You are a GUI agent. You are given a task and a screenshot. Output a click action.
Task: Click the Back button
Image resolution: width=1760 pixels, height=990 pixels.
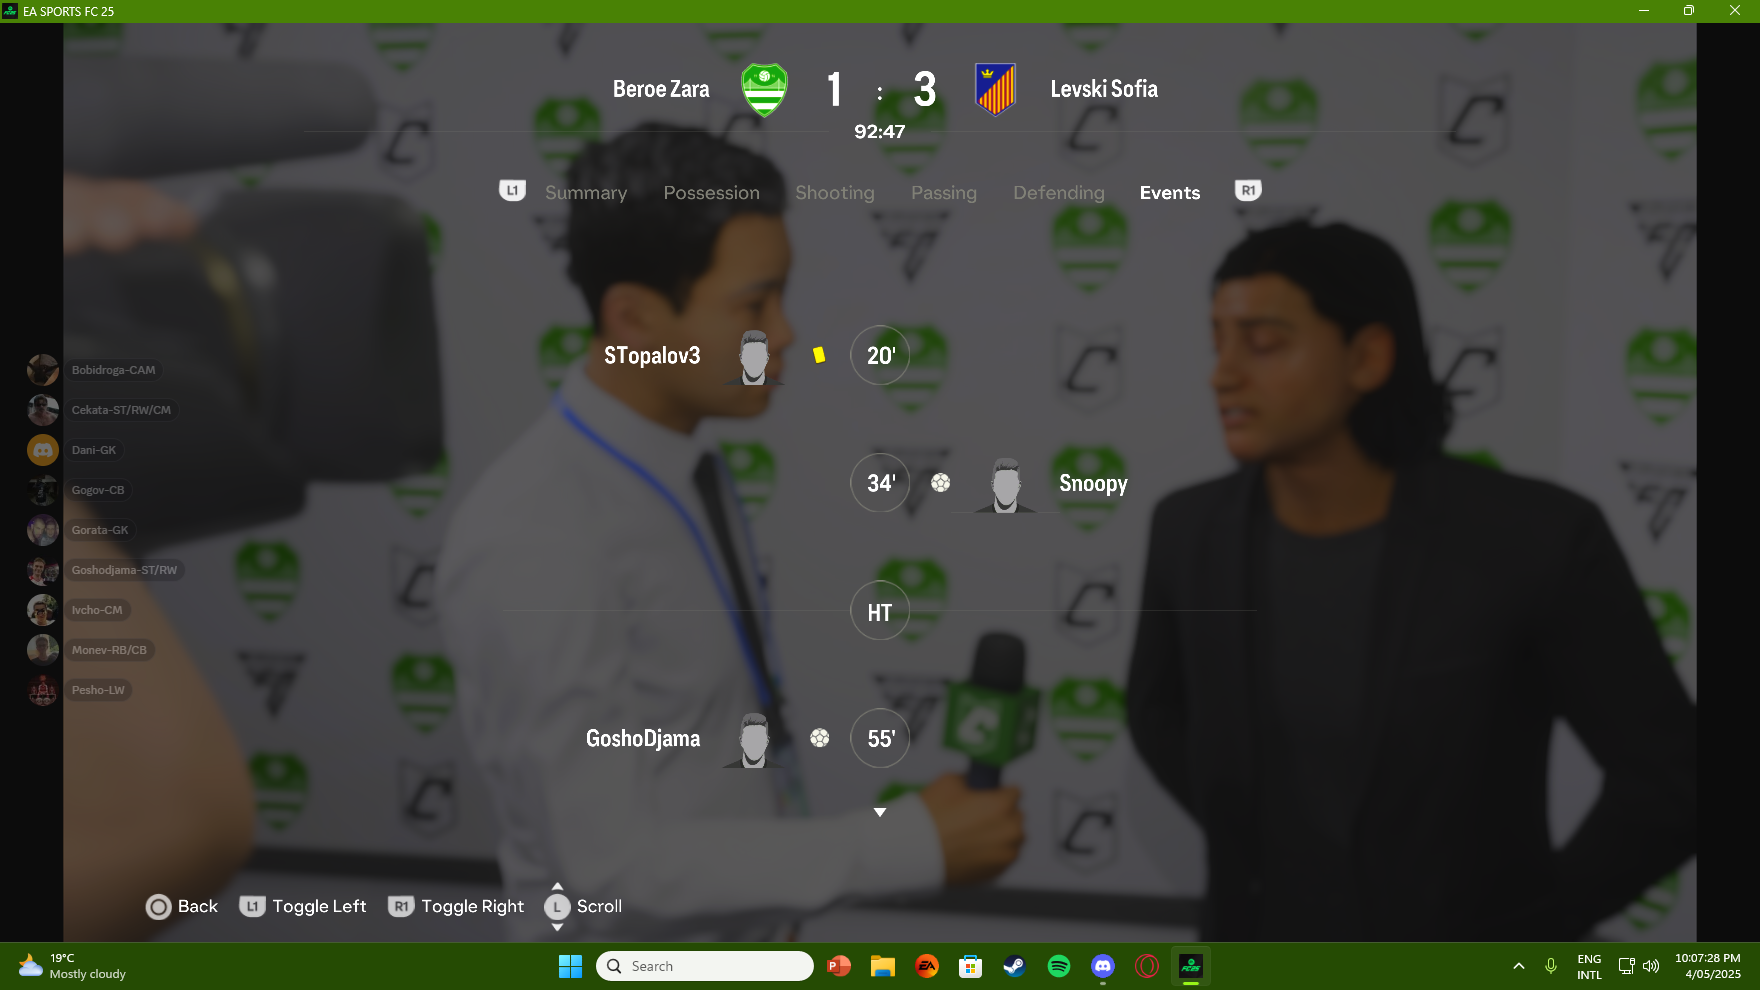pyautogui.click(x=182, y=907)
